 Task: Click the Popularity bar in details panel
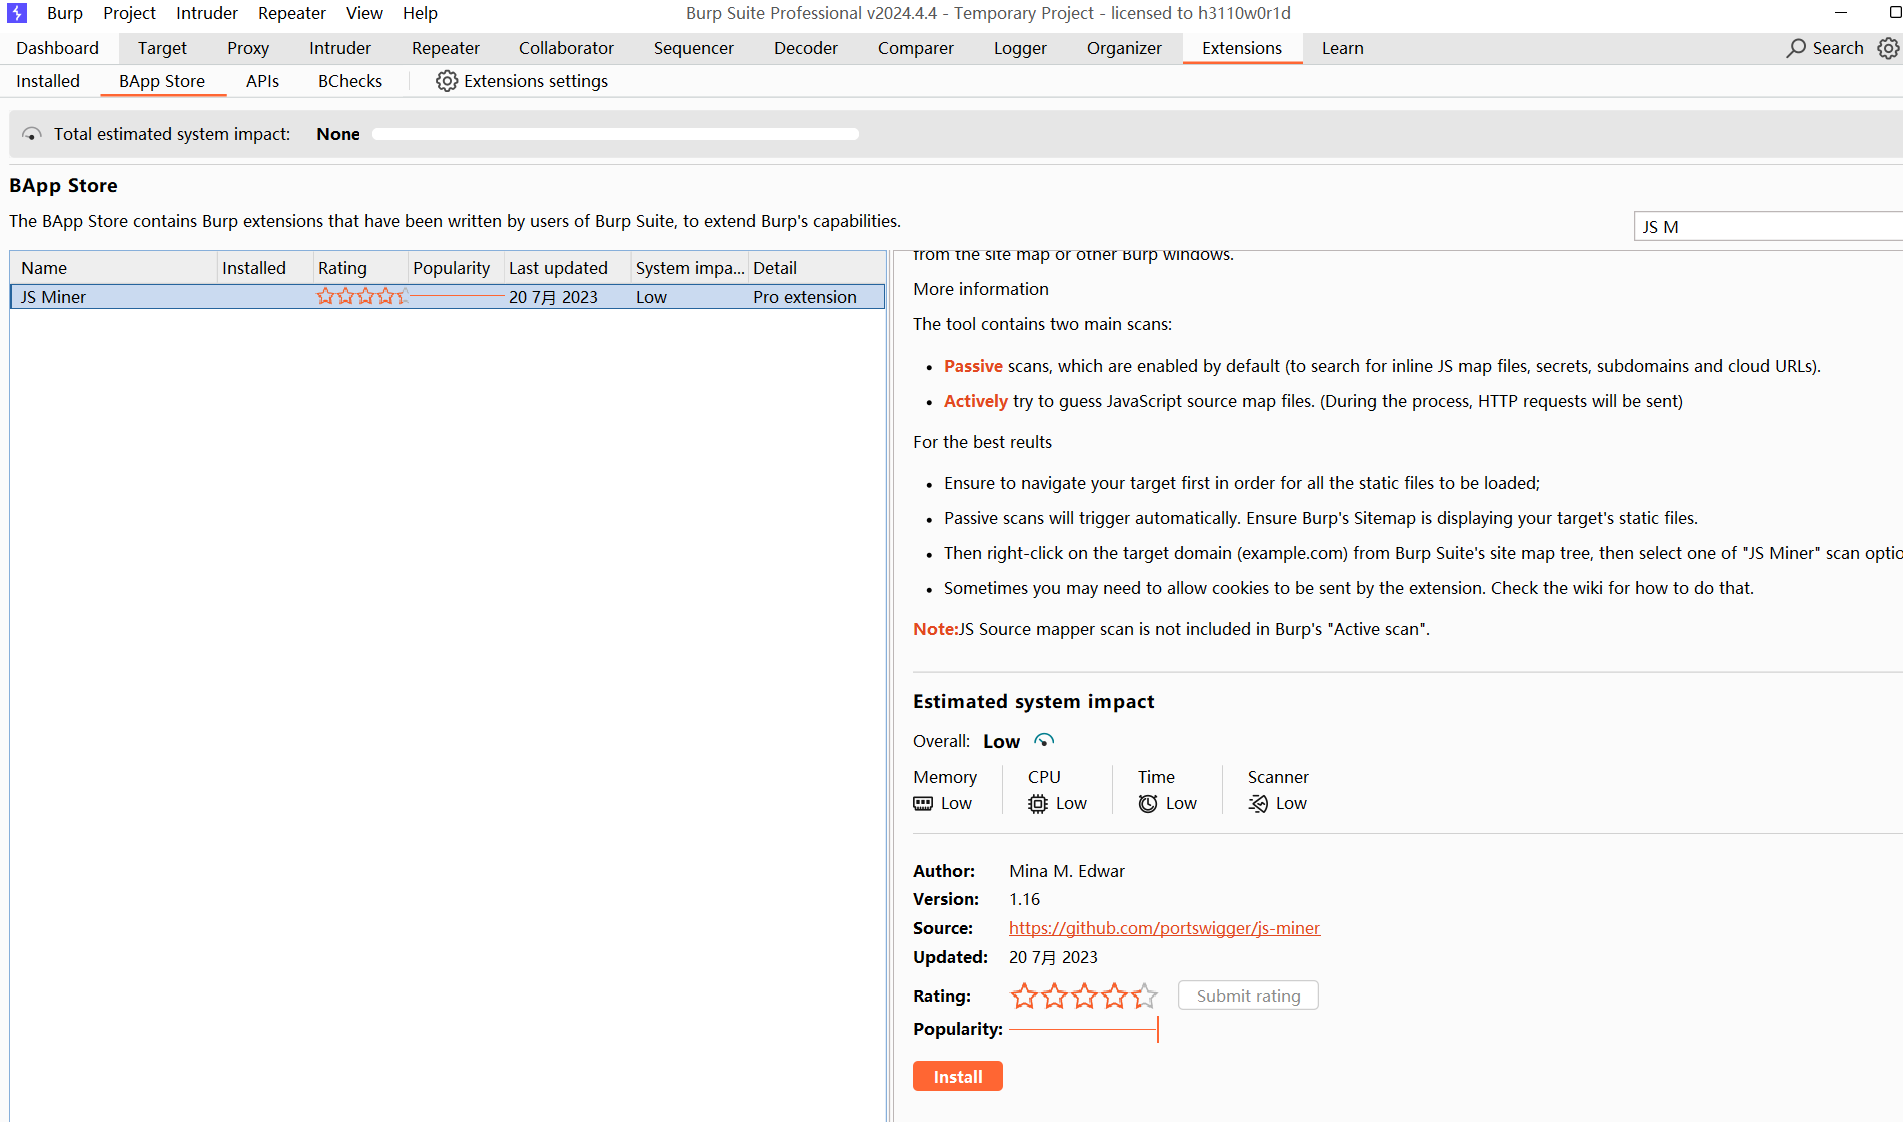click(x=1084, y=1029)
